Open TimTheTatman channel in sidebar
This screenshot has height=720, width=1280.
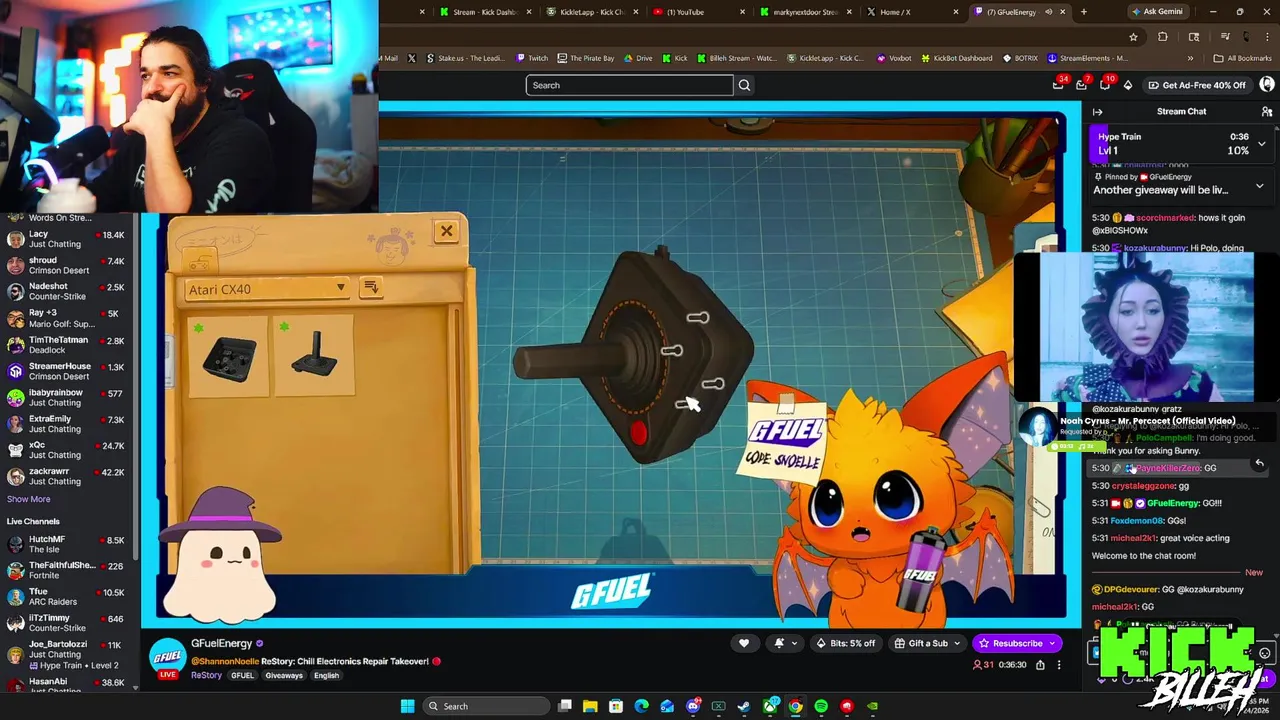66,344
